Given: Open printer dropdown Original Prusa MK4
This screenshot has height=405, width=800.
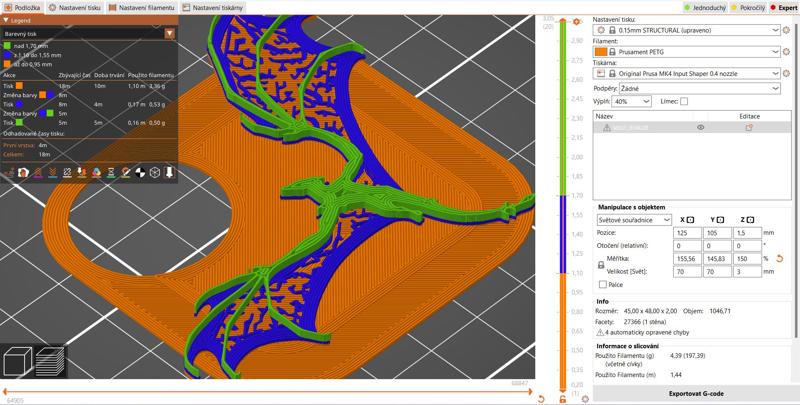Looking at the screenshot, I should 686,73.
